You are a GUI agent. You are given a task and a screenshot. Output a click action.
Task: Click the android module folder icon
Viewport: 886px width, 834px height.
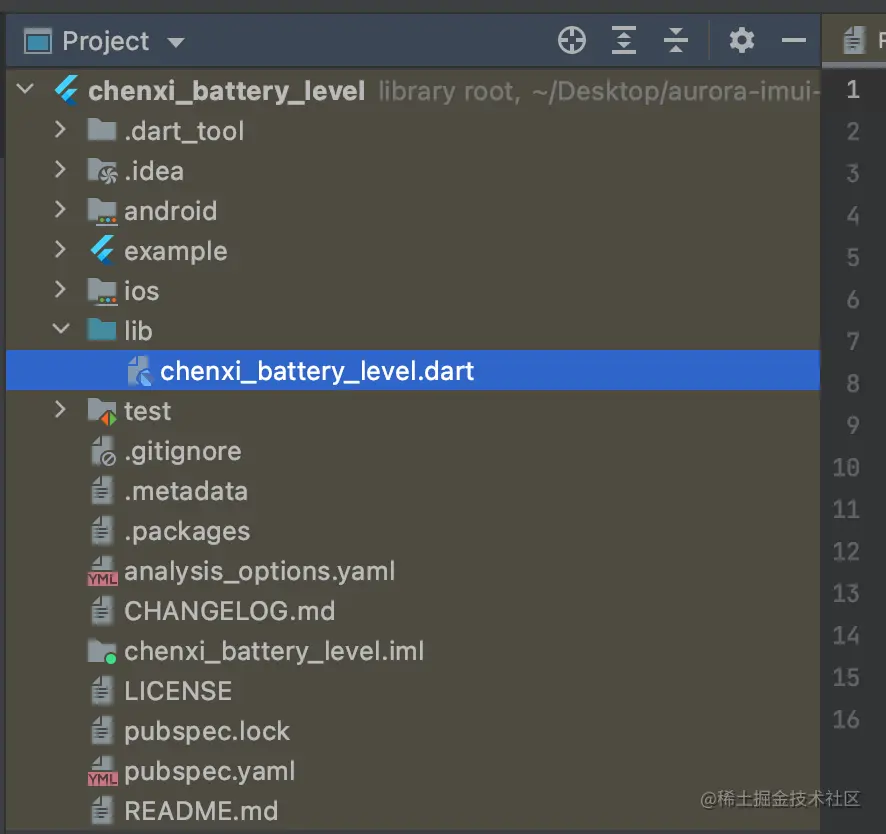(x=102, y=212)
